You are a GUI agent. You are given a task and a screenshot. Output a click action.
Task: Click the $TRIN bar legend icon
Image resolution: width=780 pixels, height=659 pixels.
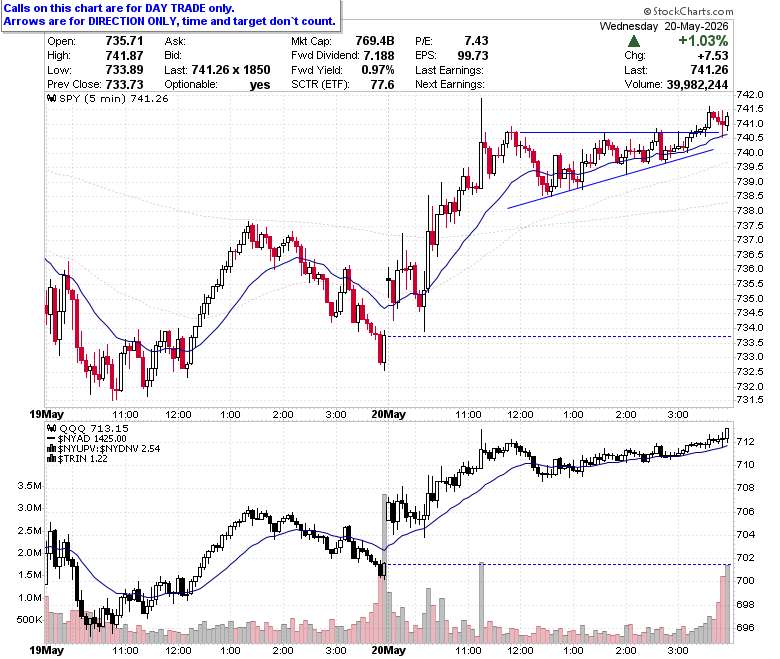(x=52, y=459)
